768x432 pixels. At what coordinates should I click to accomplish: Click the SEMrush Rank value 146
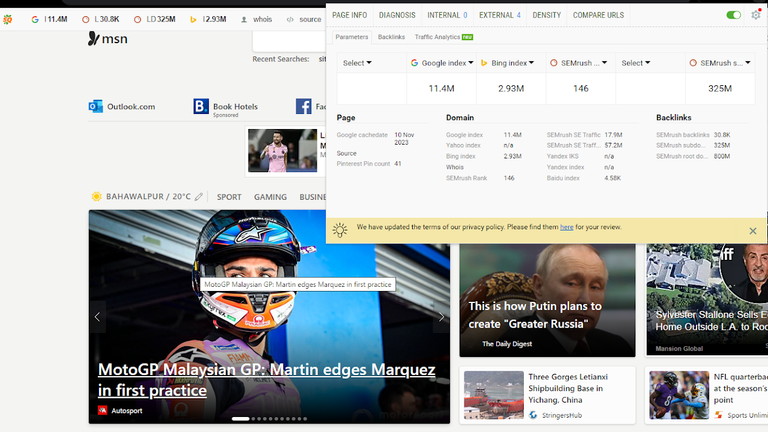pos(509,178)
